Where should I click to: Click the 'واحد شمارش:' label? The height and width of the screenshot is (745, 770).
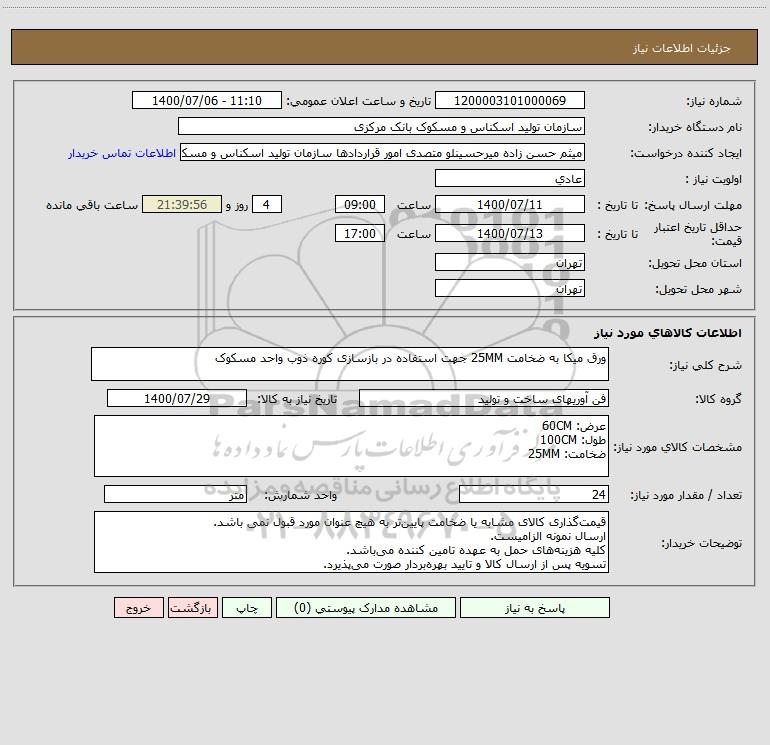click(301, 496)
